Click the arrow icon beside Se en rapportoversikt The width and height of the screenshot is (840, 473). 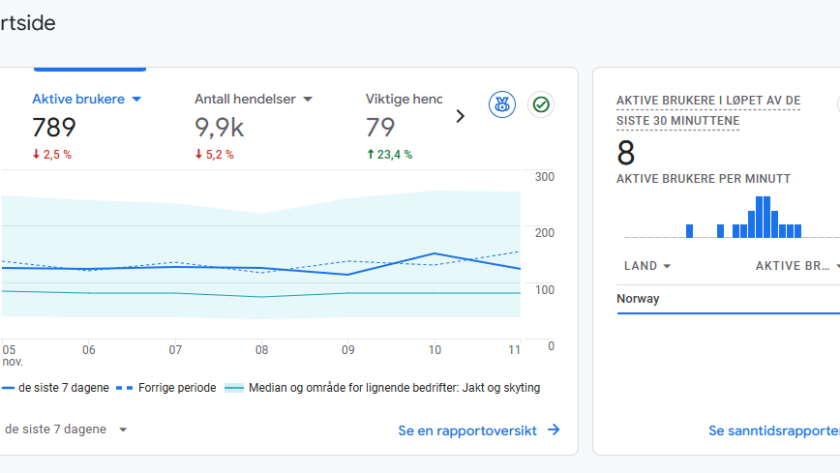(553, 430)
